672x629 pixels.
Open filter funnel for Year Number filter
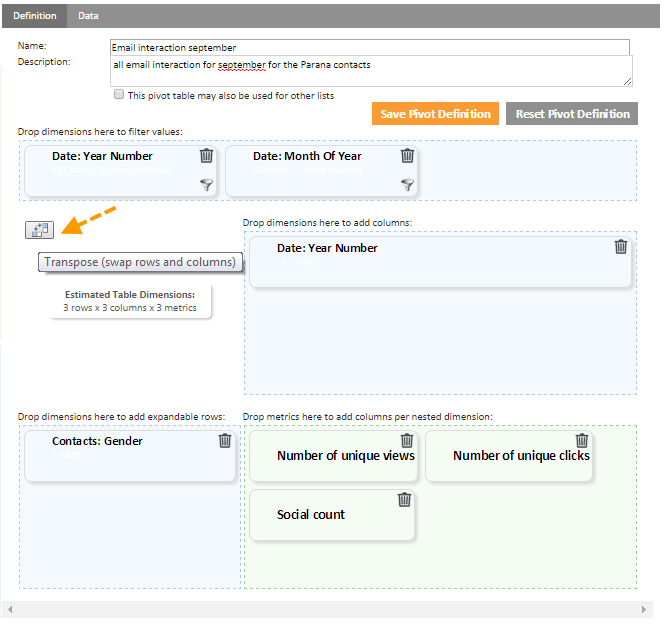click(x=206, y=184)
